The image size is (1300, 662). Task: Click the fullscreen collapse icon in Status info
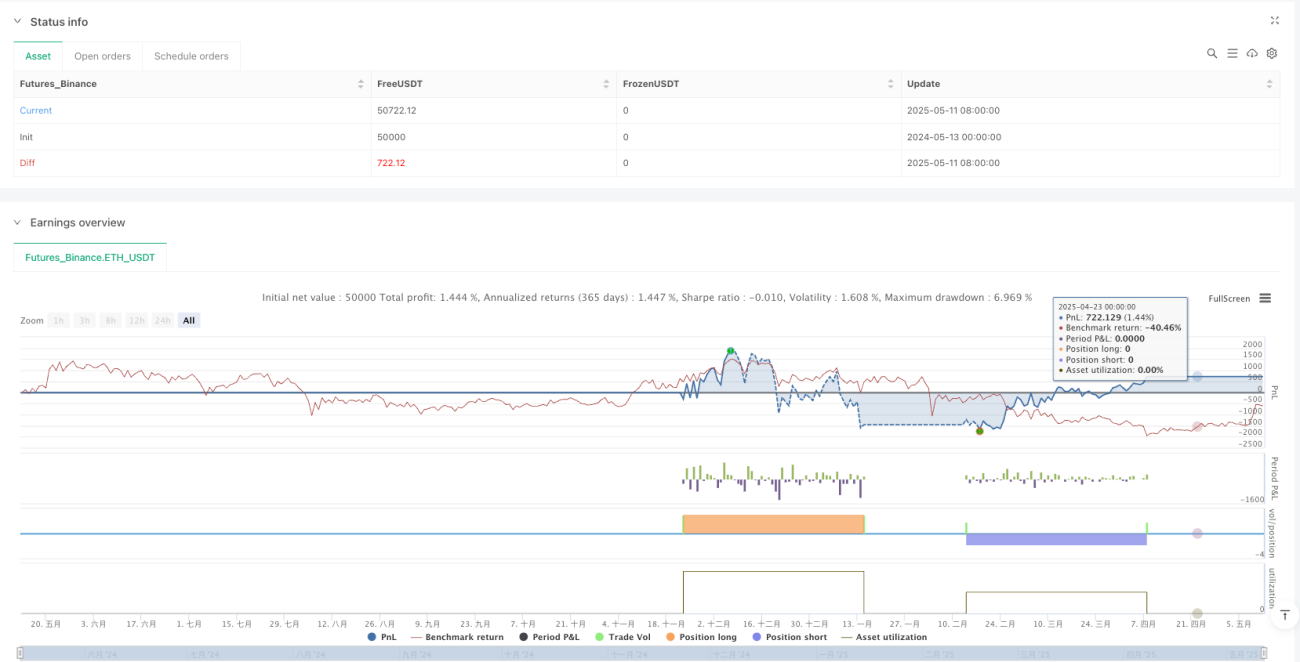[1274, 20]
